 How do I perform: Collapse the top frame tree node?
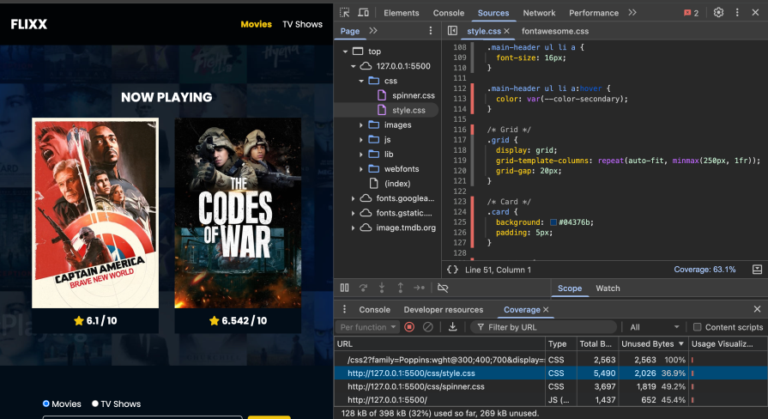345,51
